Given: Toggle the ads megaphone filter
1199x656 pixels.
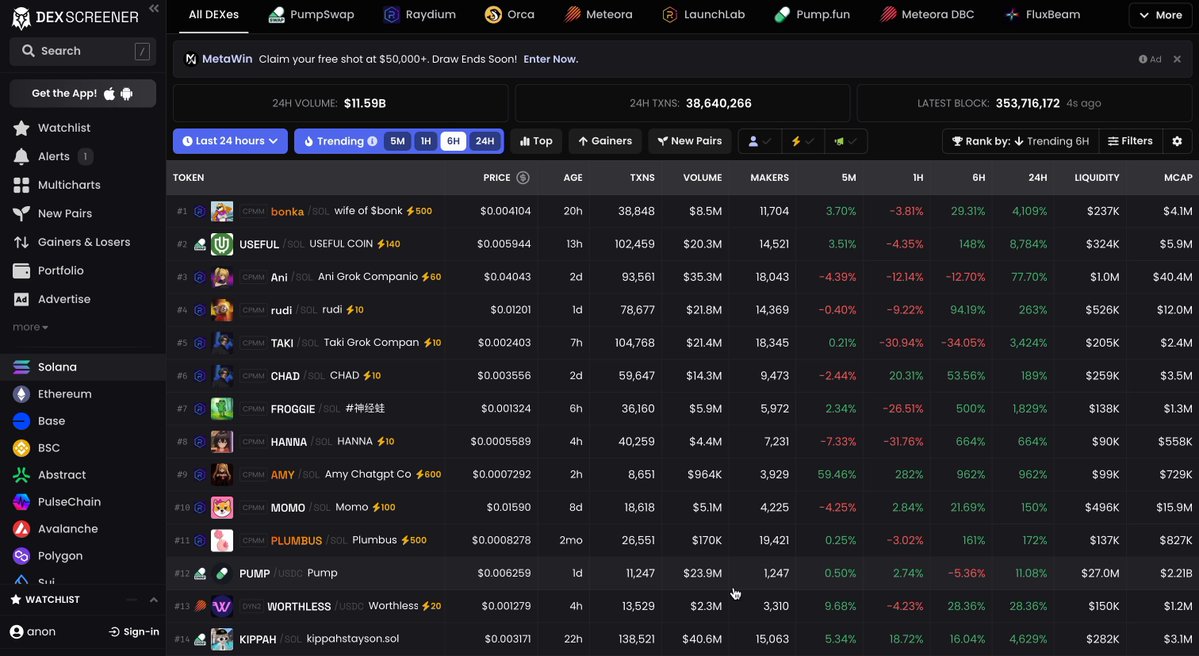Looking at the screenshot, I should coord(845,141).
